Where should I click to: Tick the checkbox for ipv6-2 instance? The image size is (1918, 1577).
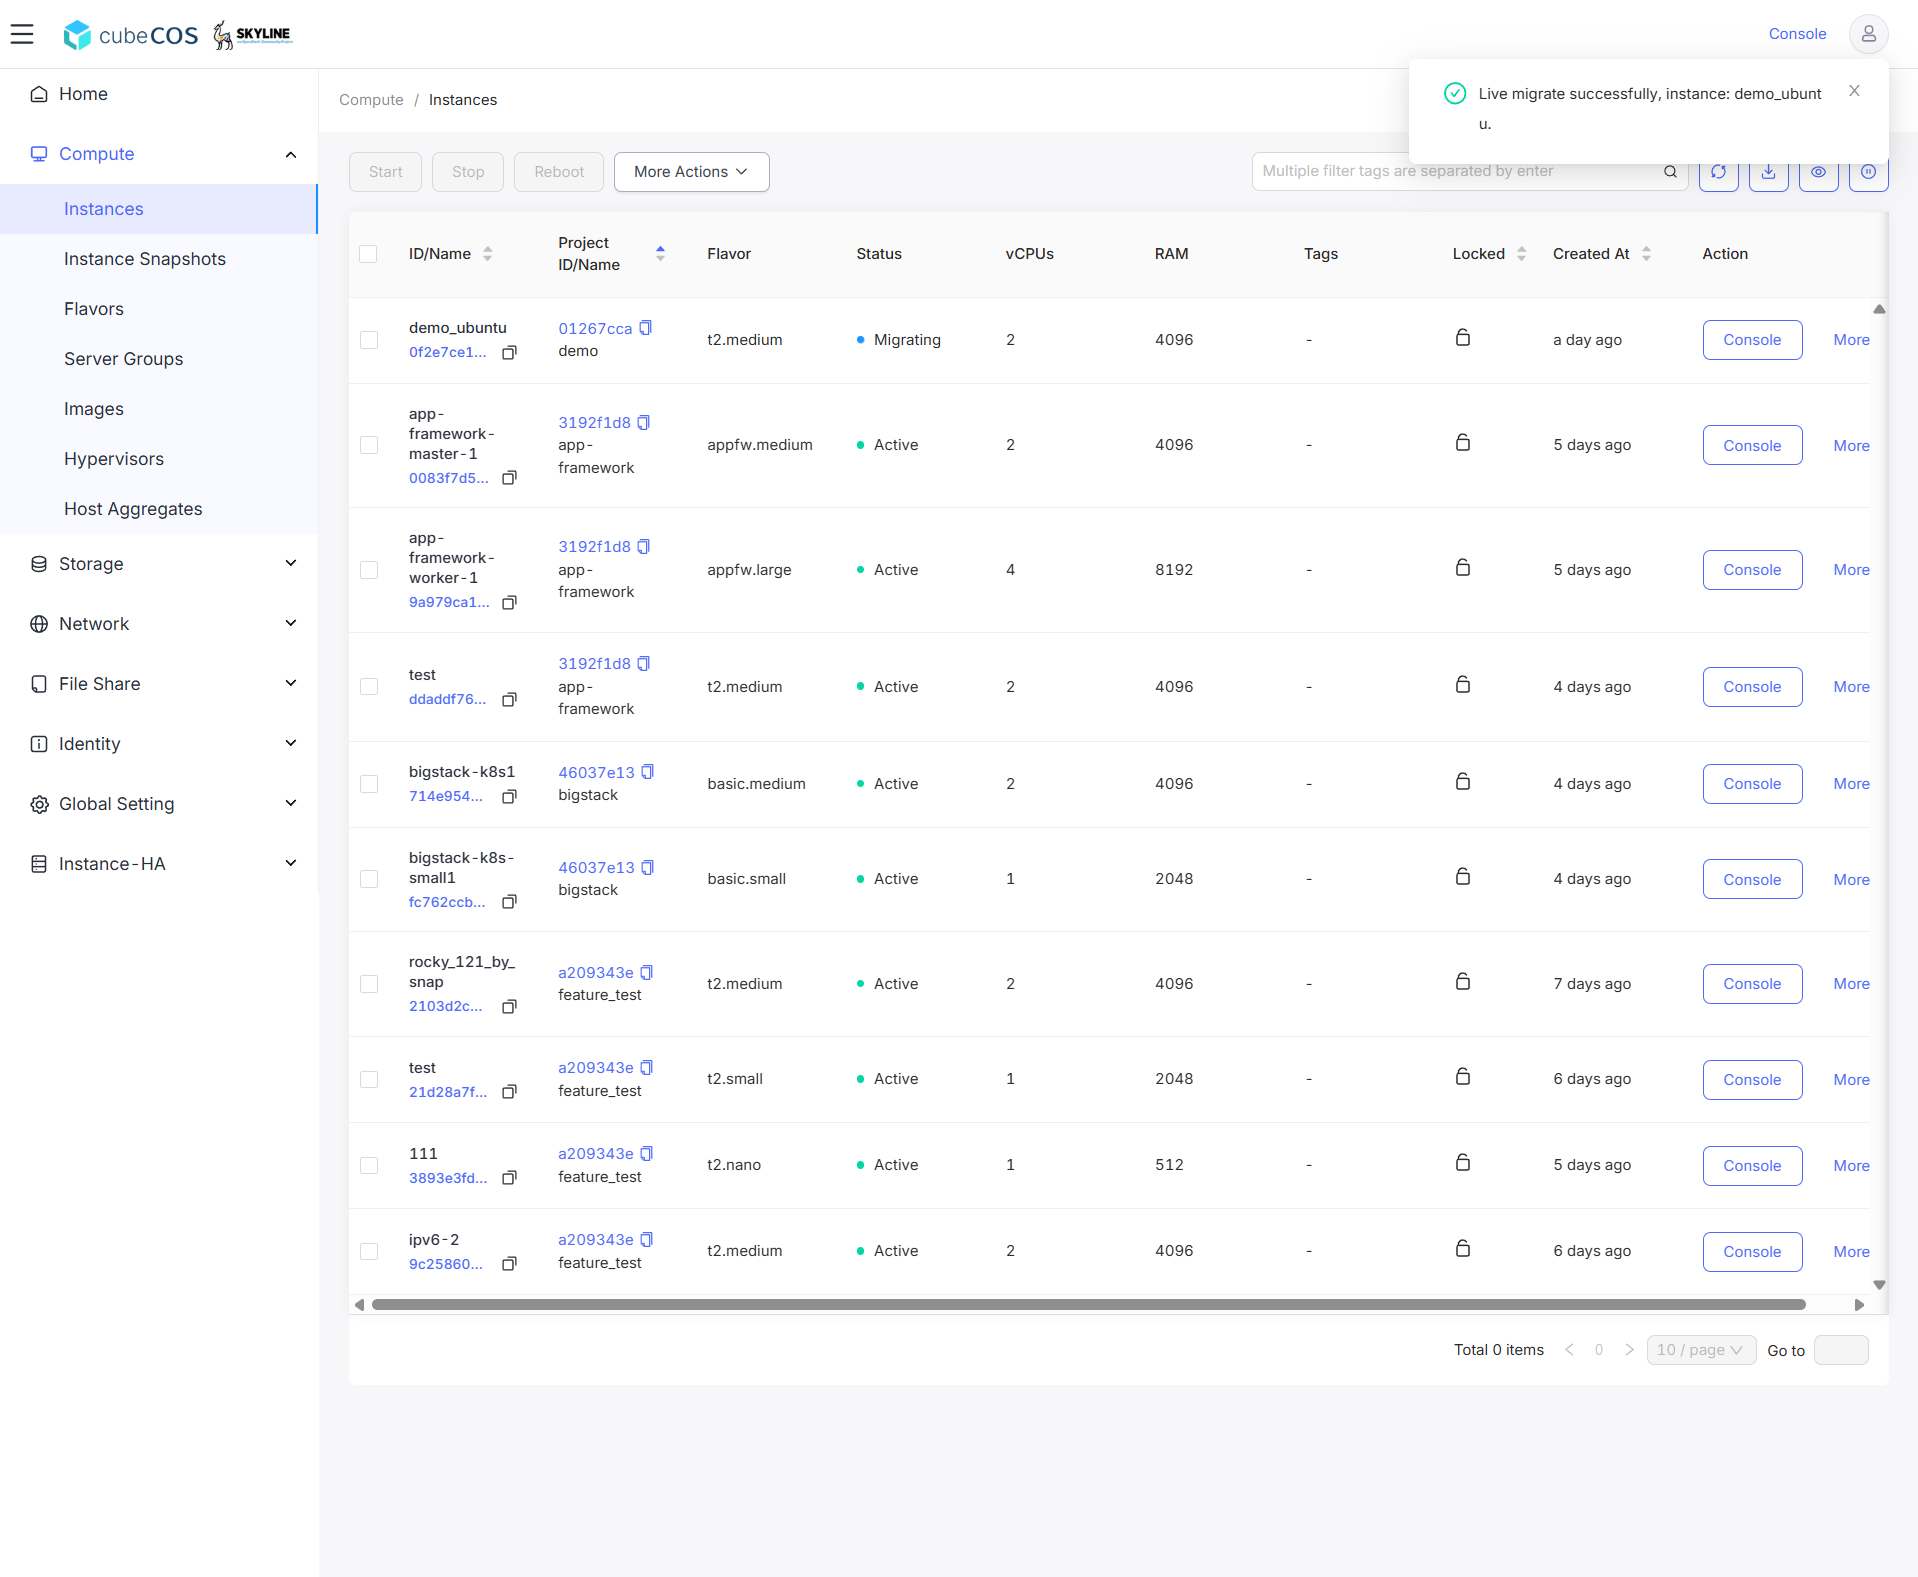[x=369, y=1251]
